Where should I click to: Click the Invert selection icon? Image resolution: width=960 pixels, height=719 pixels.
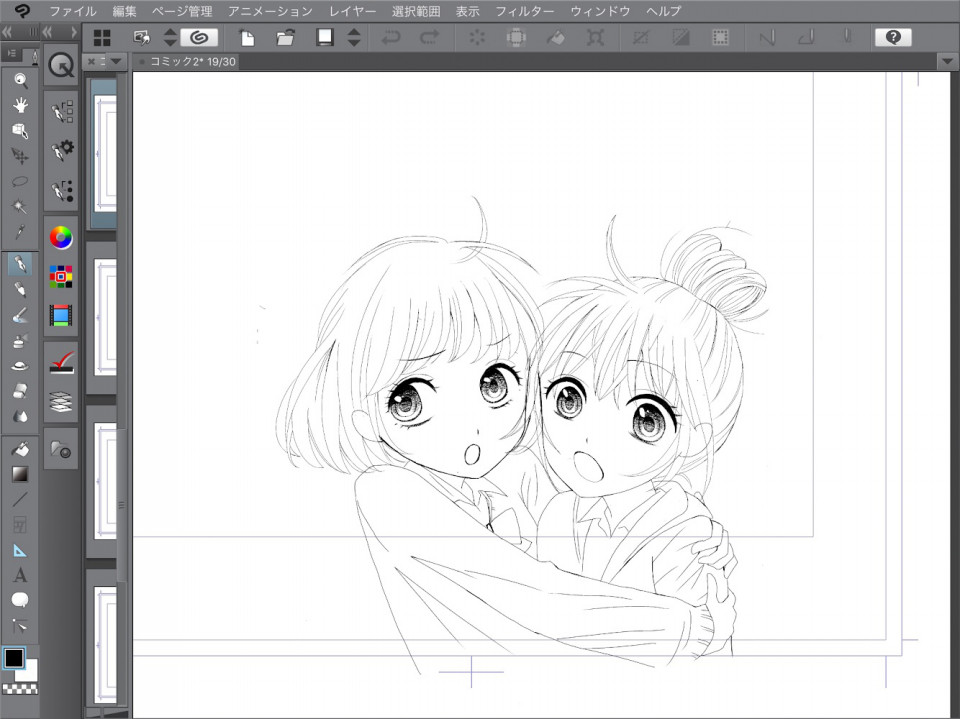click(680, 38)
